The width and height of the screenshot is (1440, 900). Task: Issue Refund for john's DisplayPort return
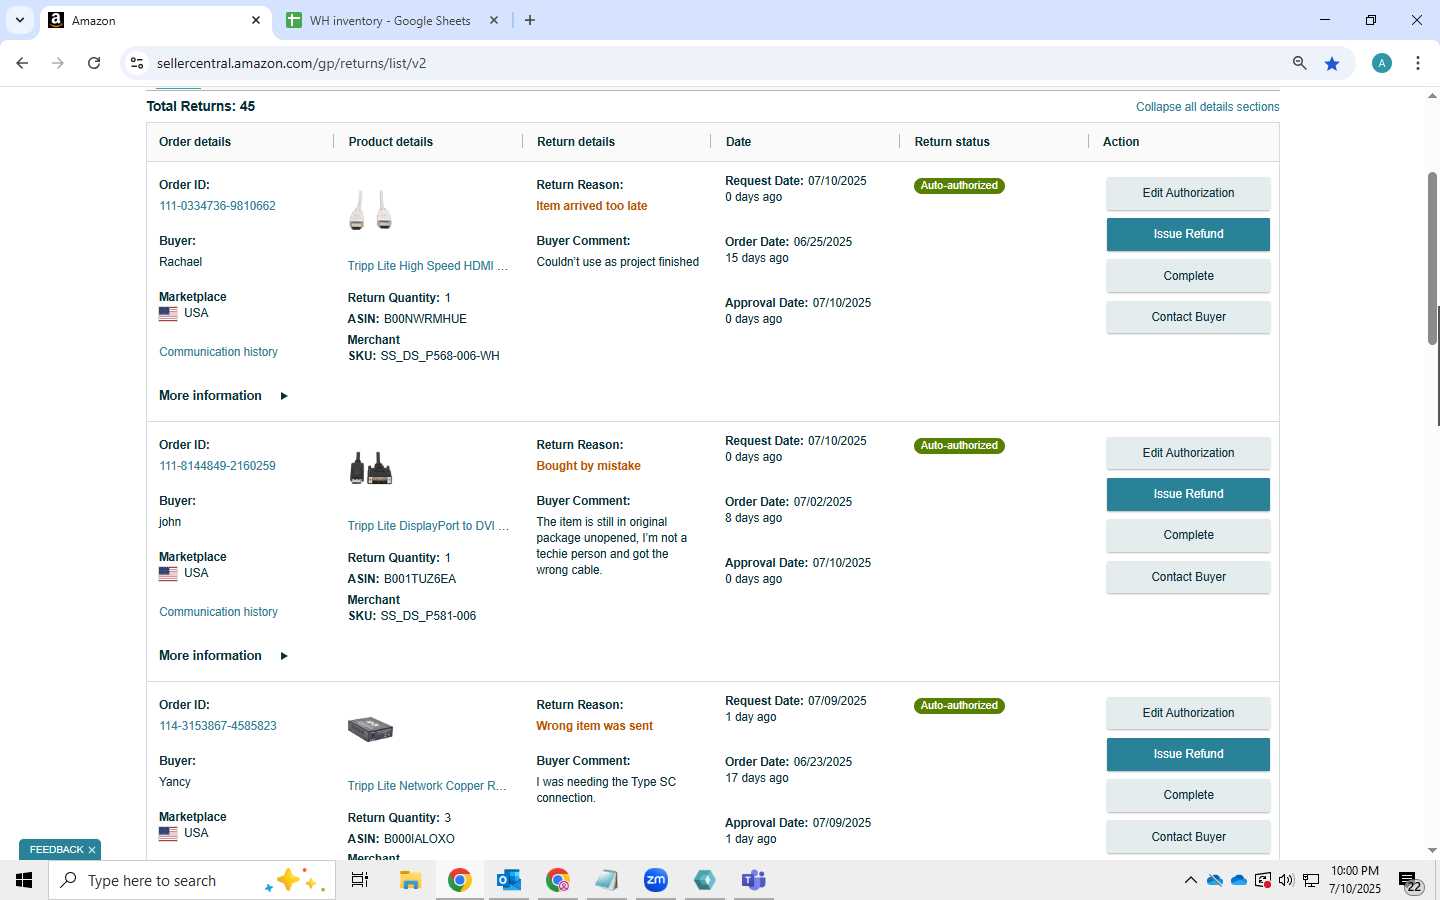(x=1188, y=494)
